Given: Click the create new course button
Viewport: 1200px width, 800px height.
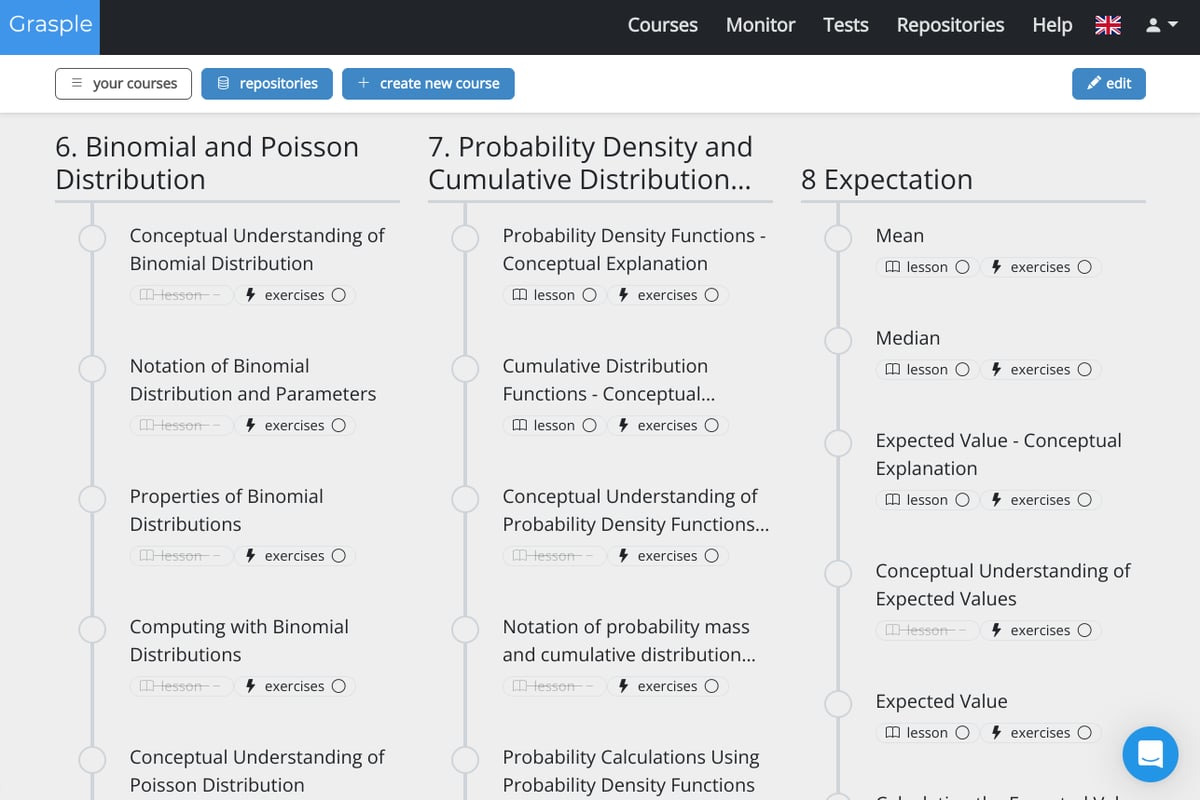Looking at the screenshot, I should tap(428, 84).
